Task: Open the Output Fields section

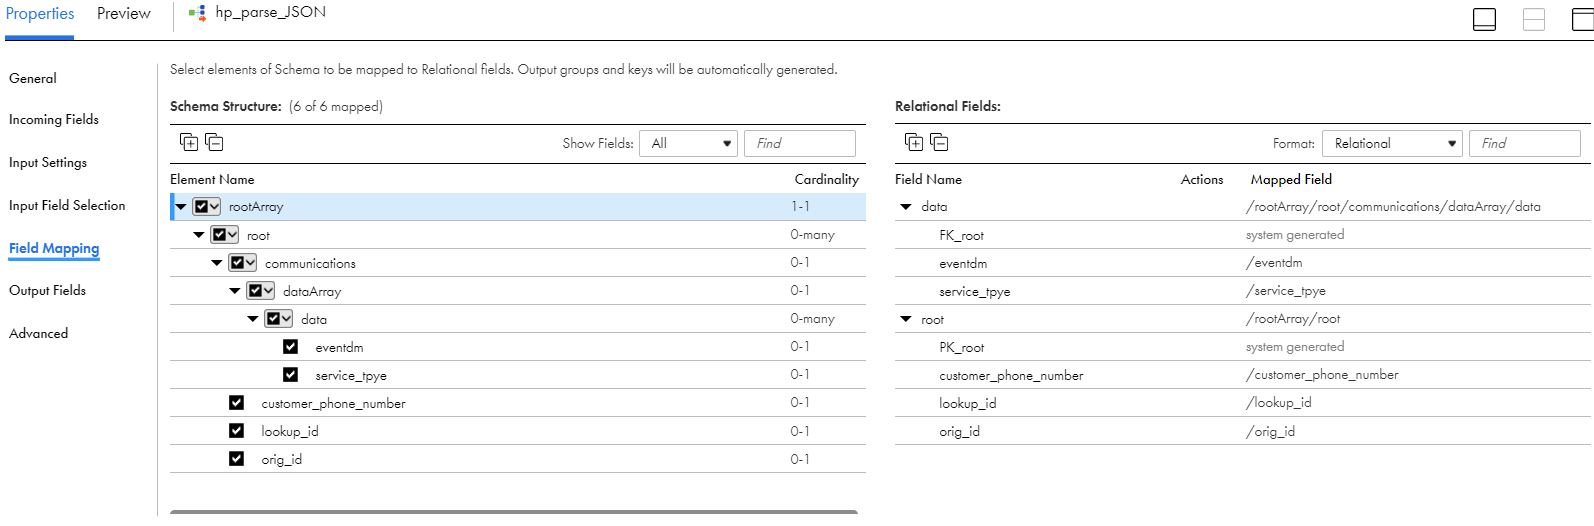Action: [47, 290]
